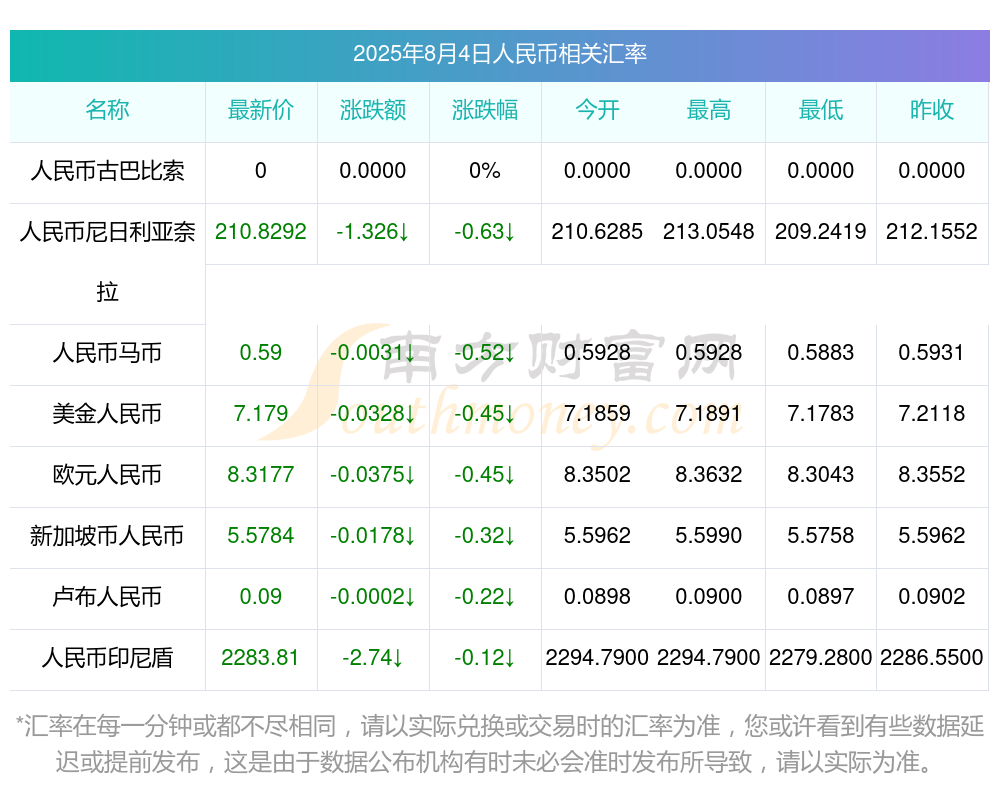Click previous close 0.5931
The height and width of the screenshot is (793, 1000).
pos(932,353)
